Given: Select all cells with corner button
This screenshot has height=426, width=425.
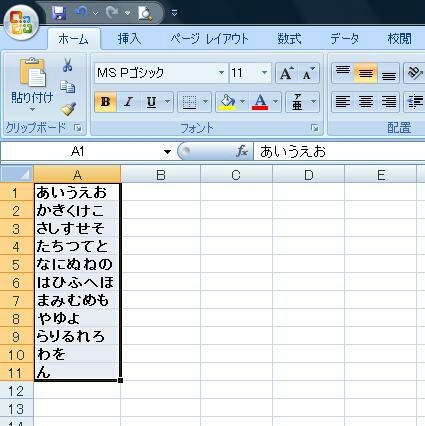Looking at the screenshot, I should 17,174.
